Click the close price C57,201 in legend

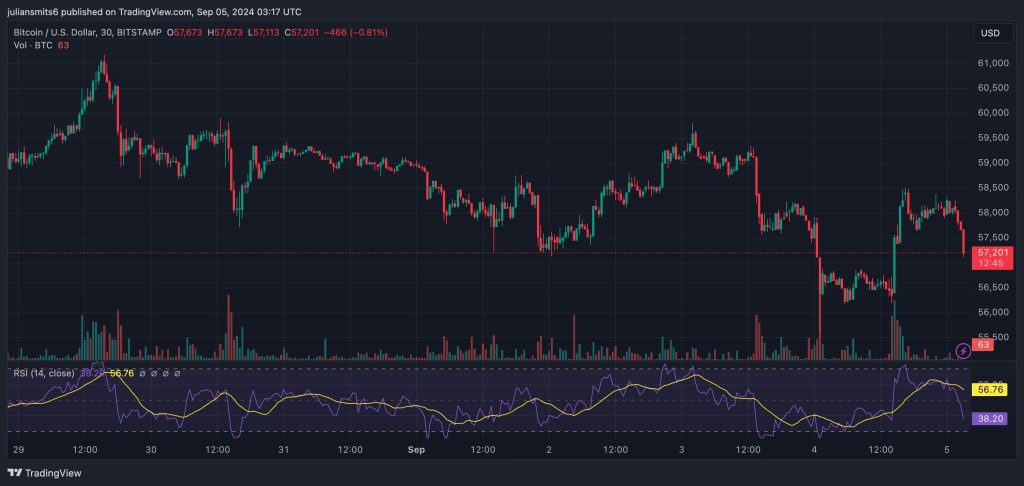[305, 33]
